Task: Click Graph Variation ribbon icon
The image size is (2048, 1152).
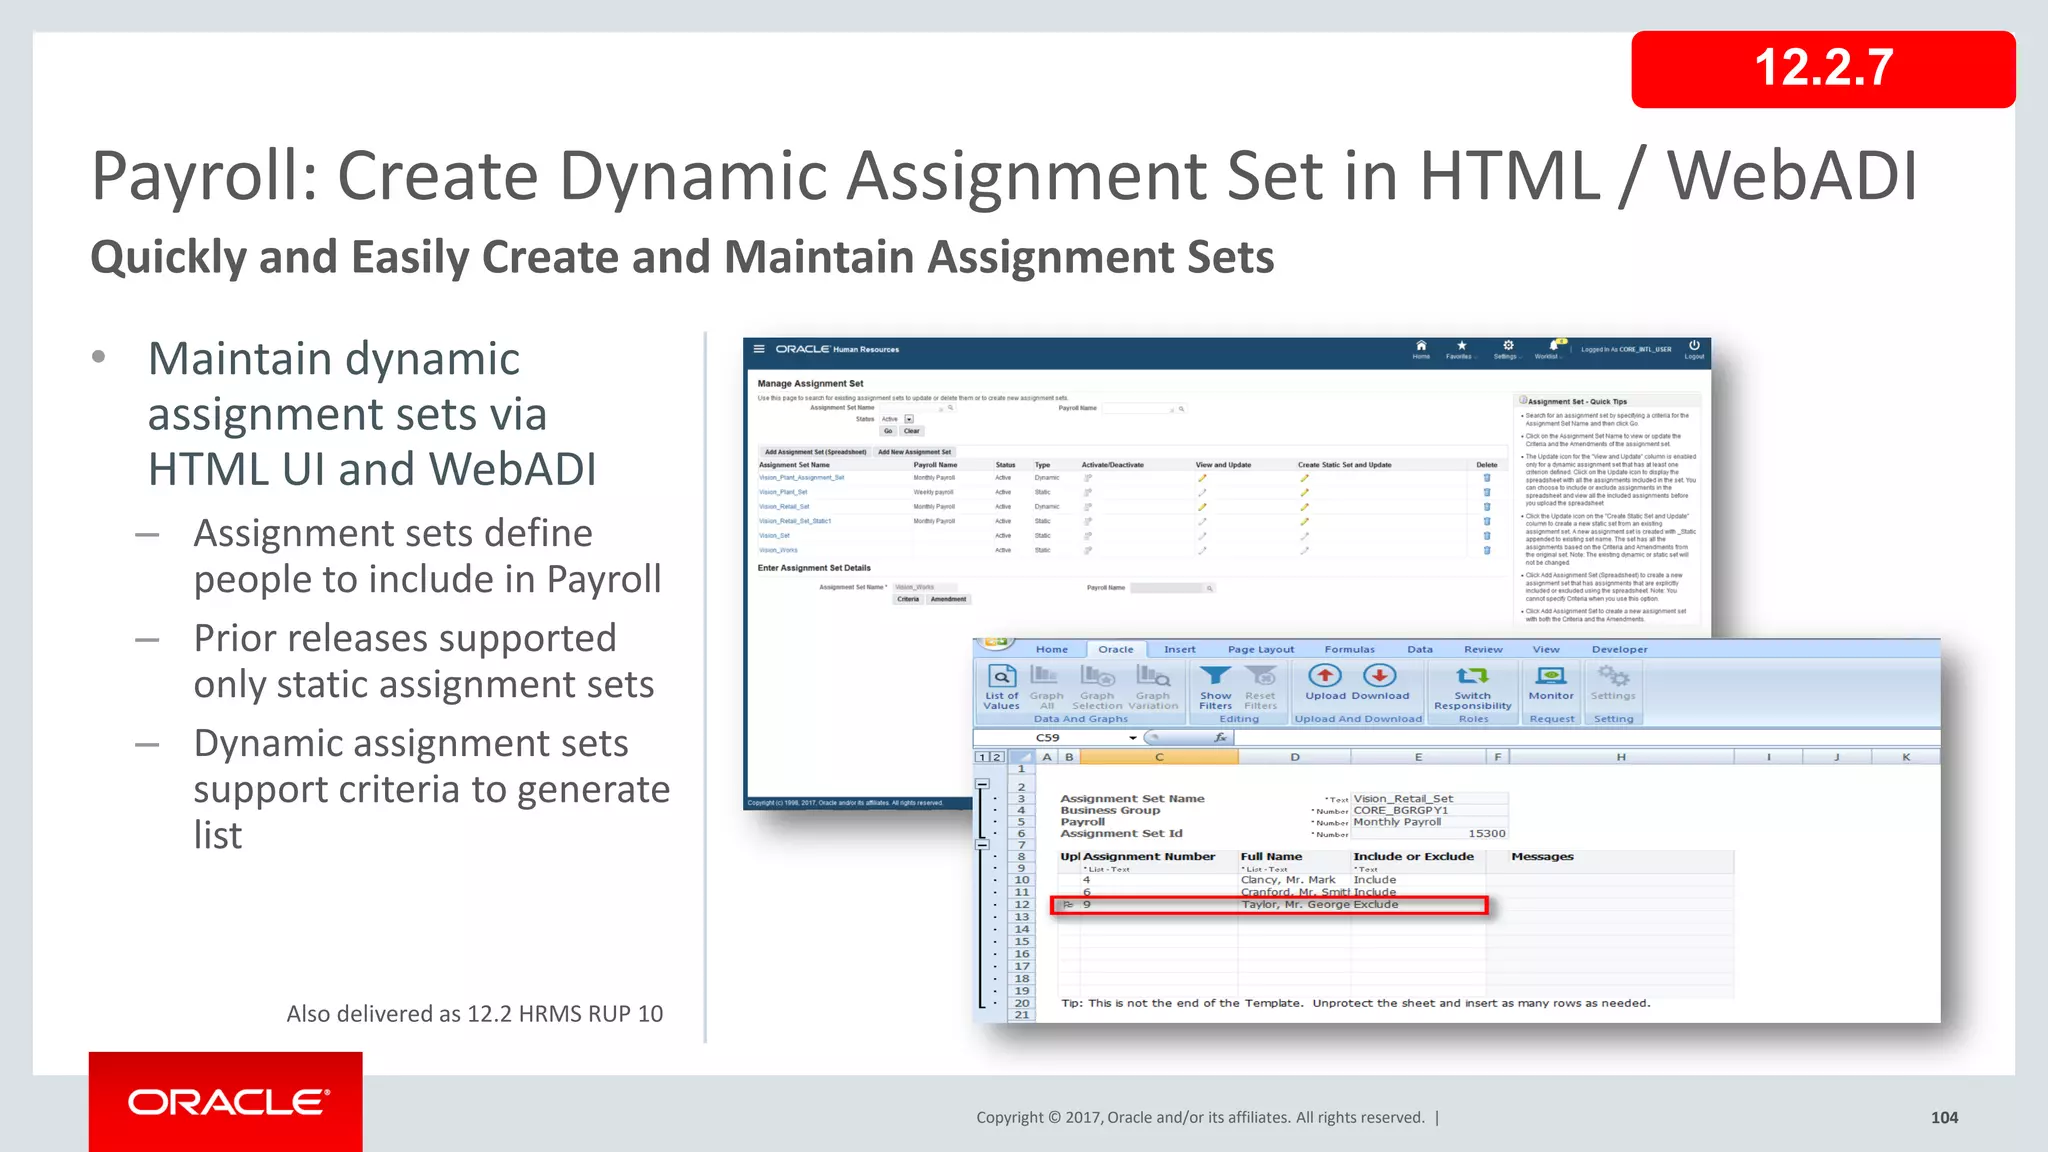Action: (x=1153, y=675)
